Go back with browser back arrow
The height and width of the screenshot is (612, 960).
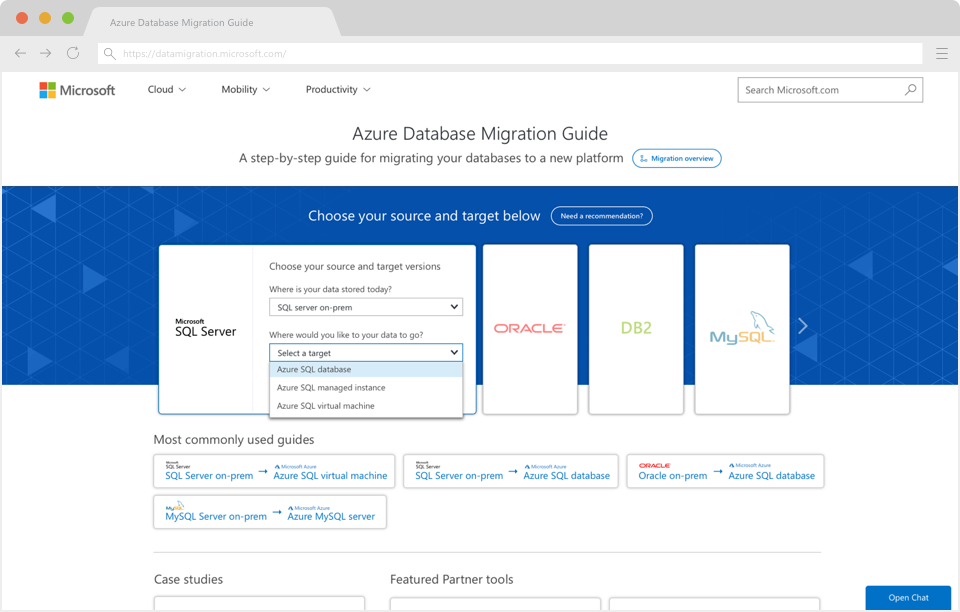point(20,53)
